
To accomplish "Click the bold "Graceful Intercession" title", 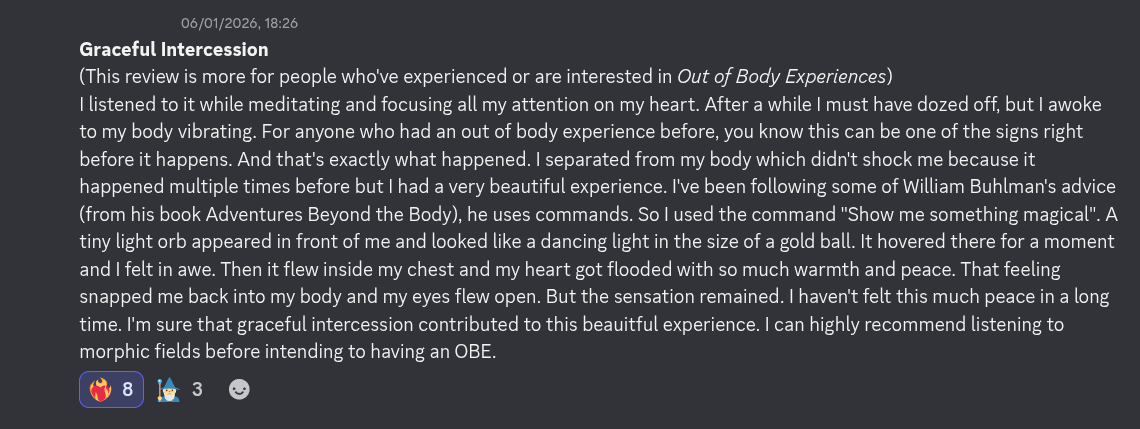I will [x=173, y=49].
